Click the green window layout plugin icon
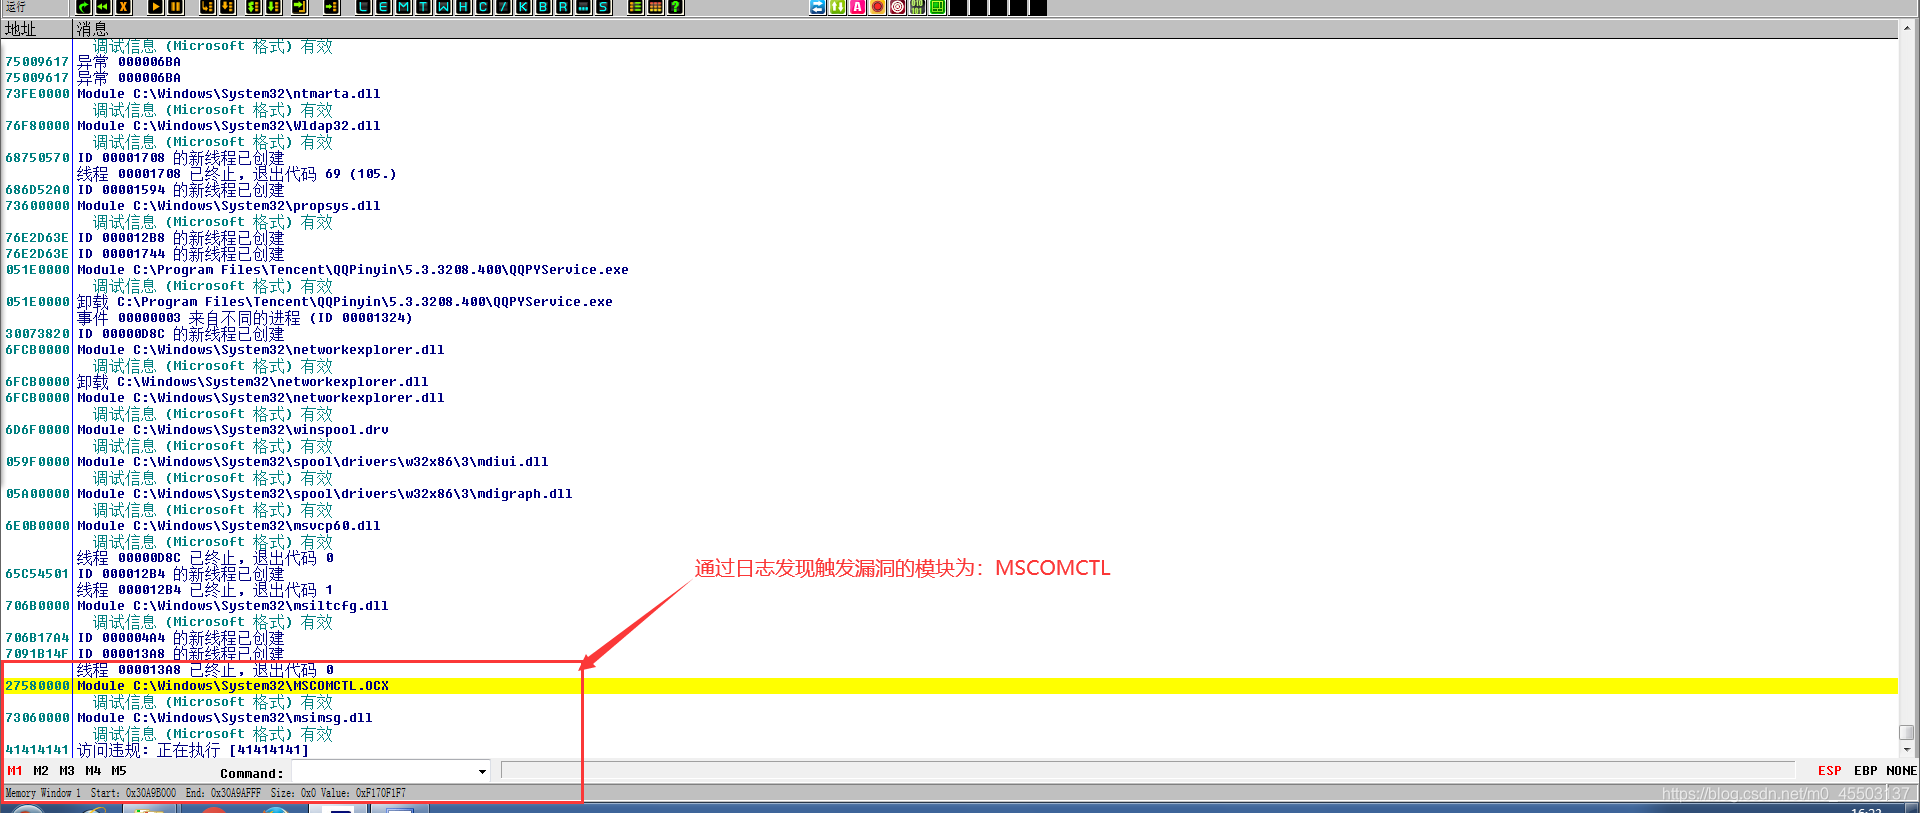 pos(938,7)
